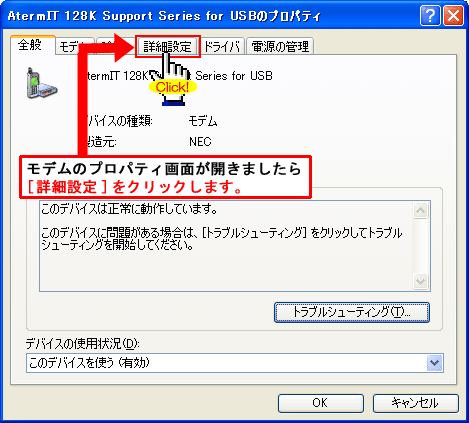469x423 pixels.
Task: Click the デバイスの使用状況(D) label
Action: click(82, 343)
